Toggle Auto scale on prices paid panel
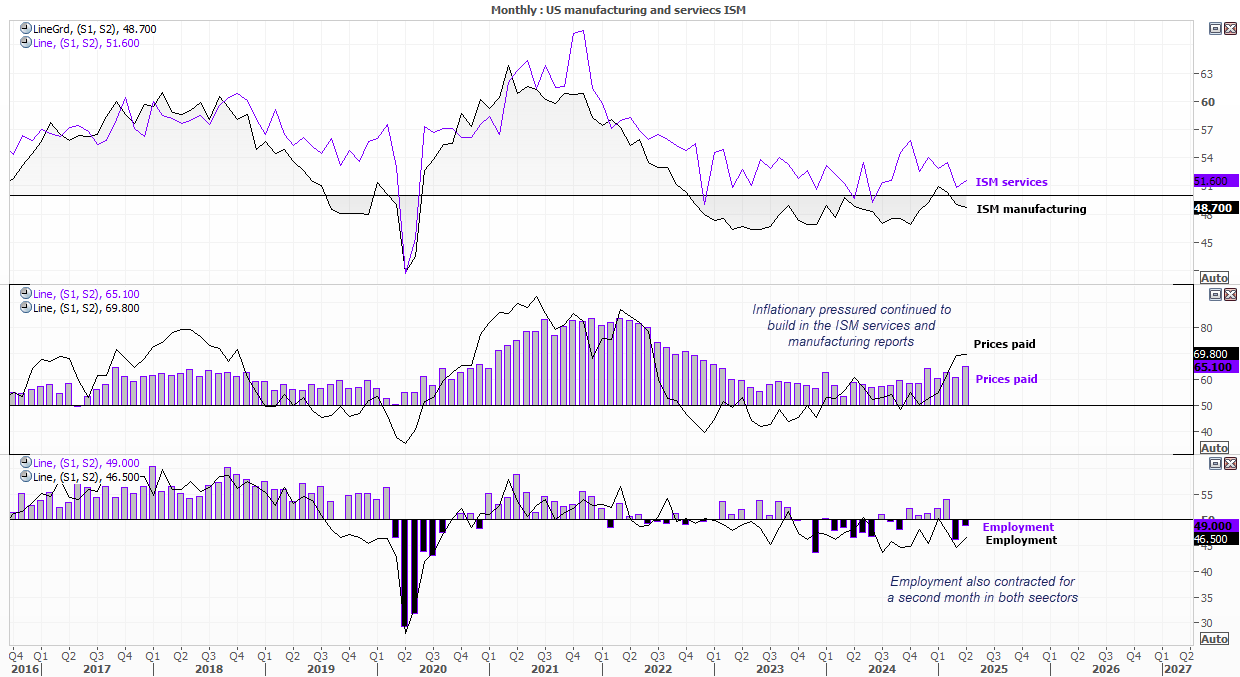 [1214, 447]
